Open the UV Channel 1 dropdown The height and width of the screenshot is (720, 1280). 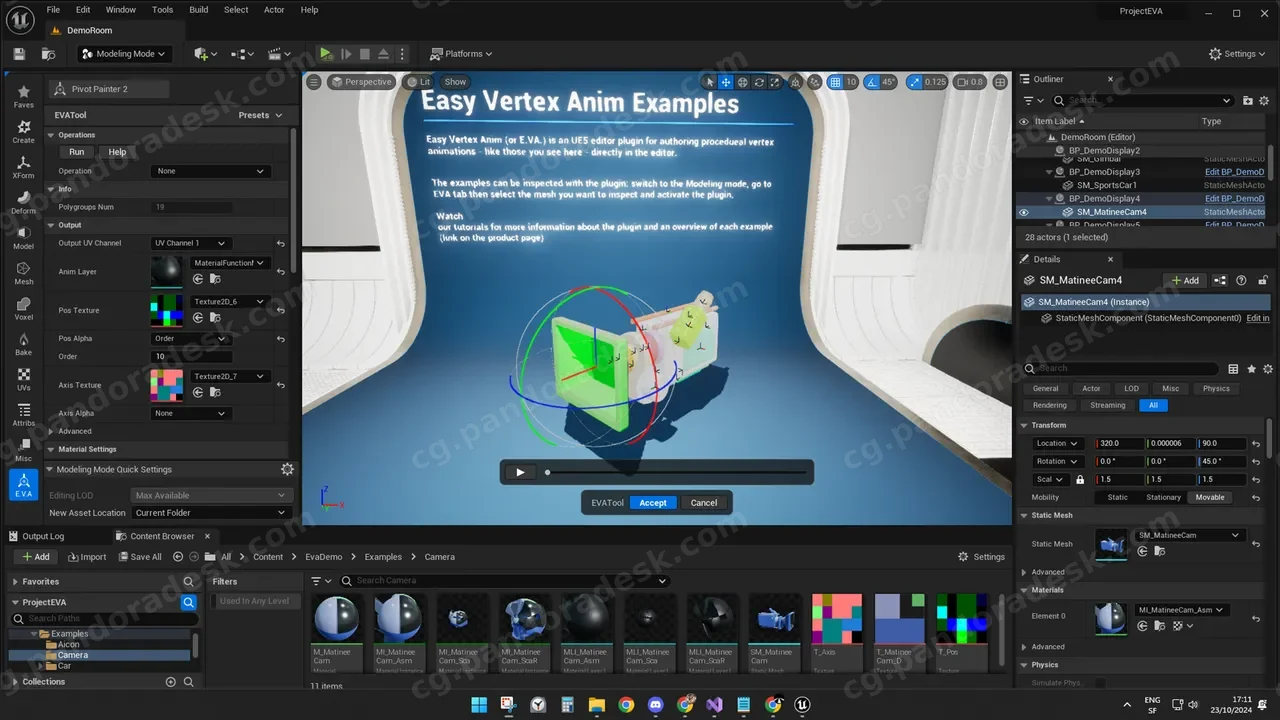190,243
